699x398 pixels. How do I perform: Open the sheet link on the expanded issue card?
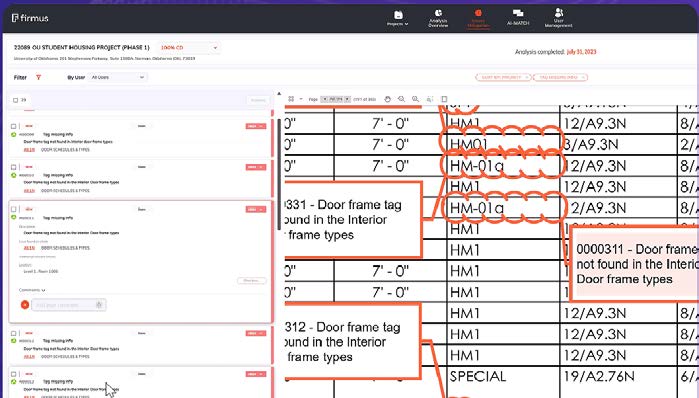(29, 248)
